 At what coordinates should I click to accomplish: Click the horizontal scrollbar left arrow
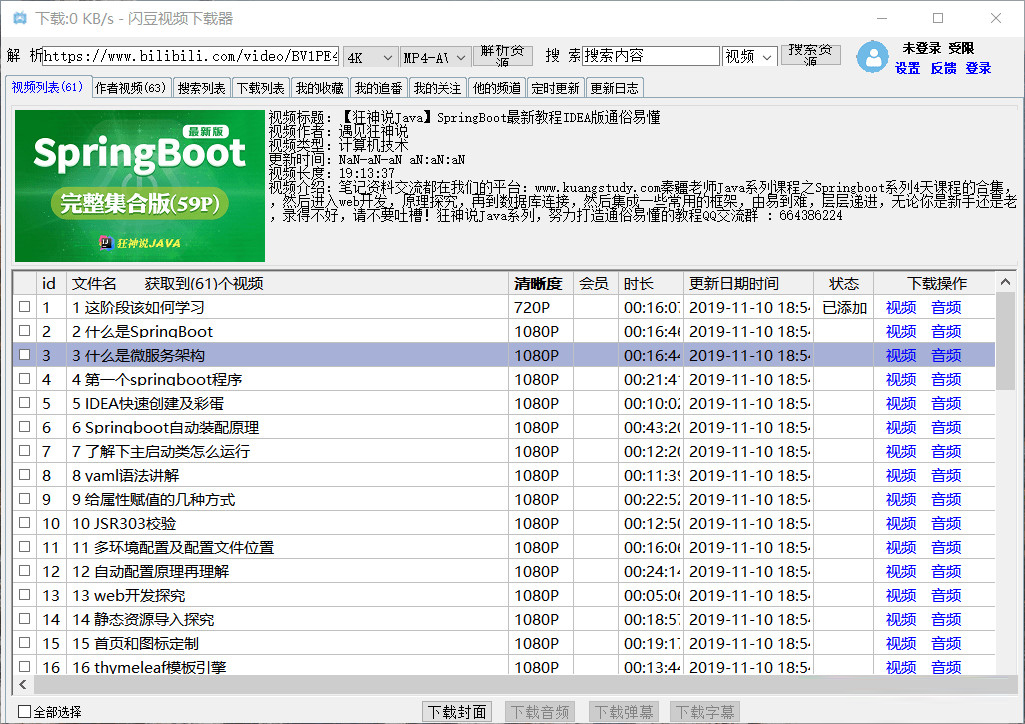pos(23,684)
